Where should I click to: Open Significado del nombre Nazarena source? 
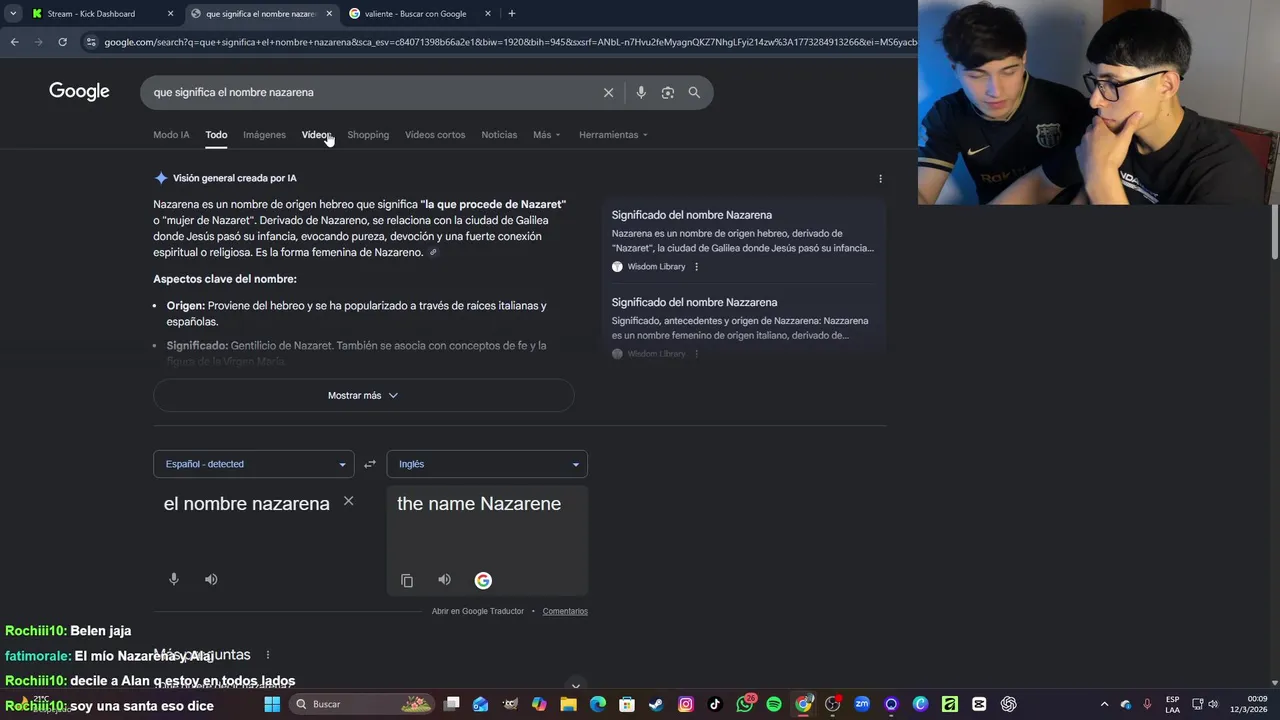[x=692, y=215]
